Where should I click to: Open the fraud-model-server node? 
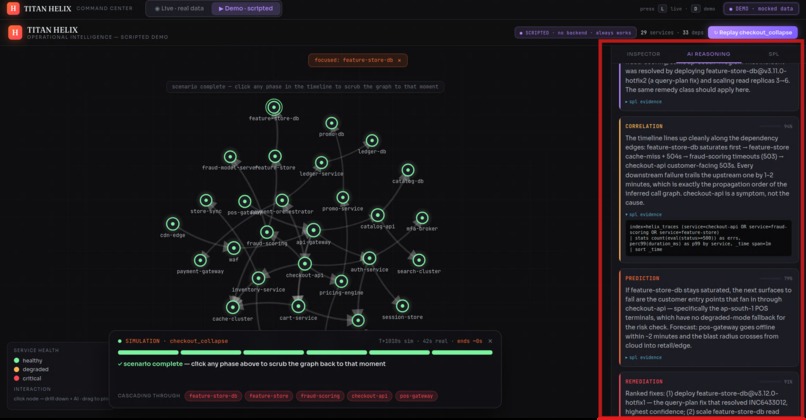pos(230,157)
